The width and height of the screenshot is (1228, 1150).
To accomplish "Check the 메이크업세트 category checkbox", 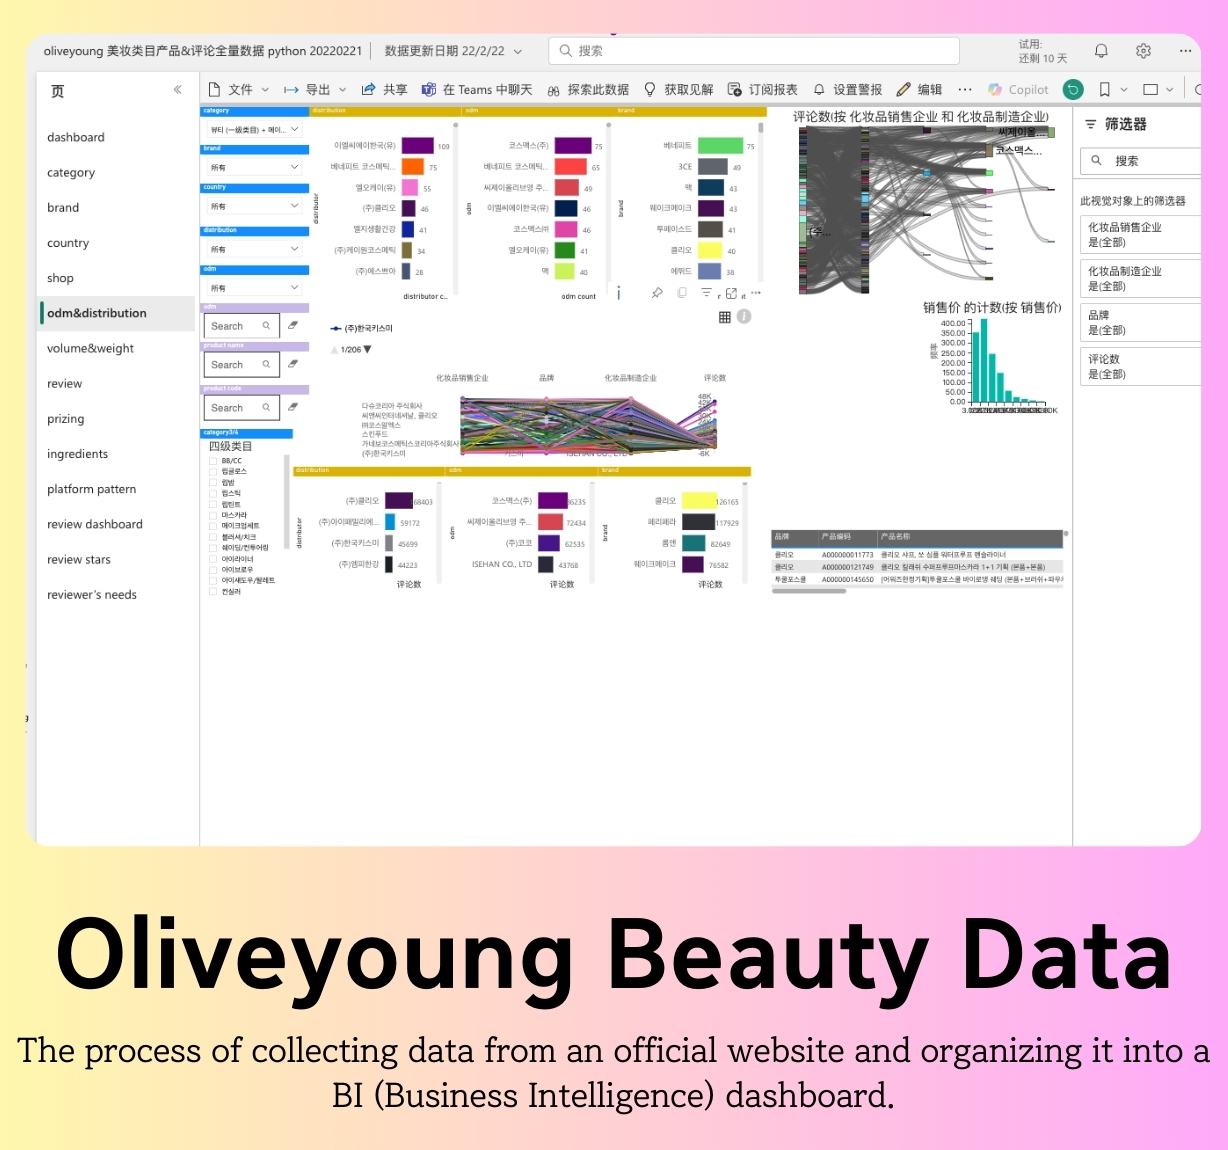I will [213, 526].
